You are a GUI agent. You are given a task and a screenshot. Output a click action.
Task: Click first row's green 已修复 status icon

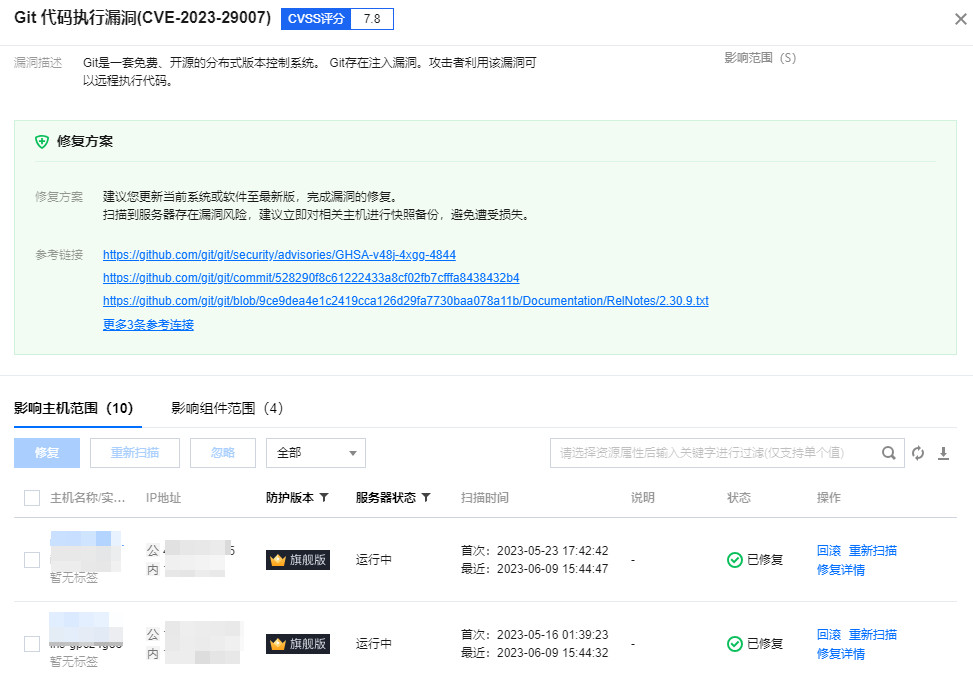(735, 560)
